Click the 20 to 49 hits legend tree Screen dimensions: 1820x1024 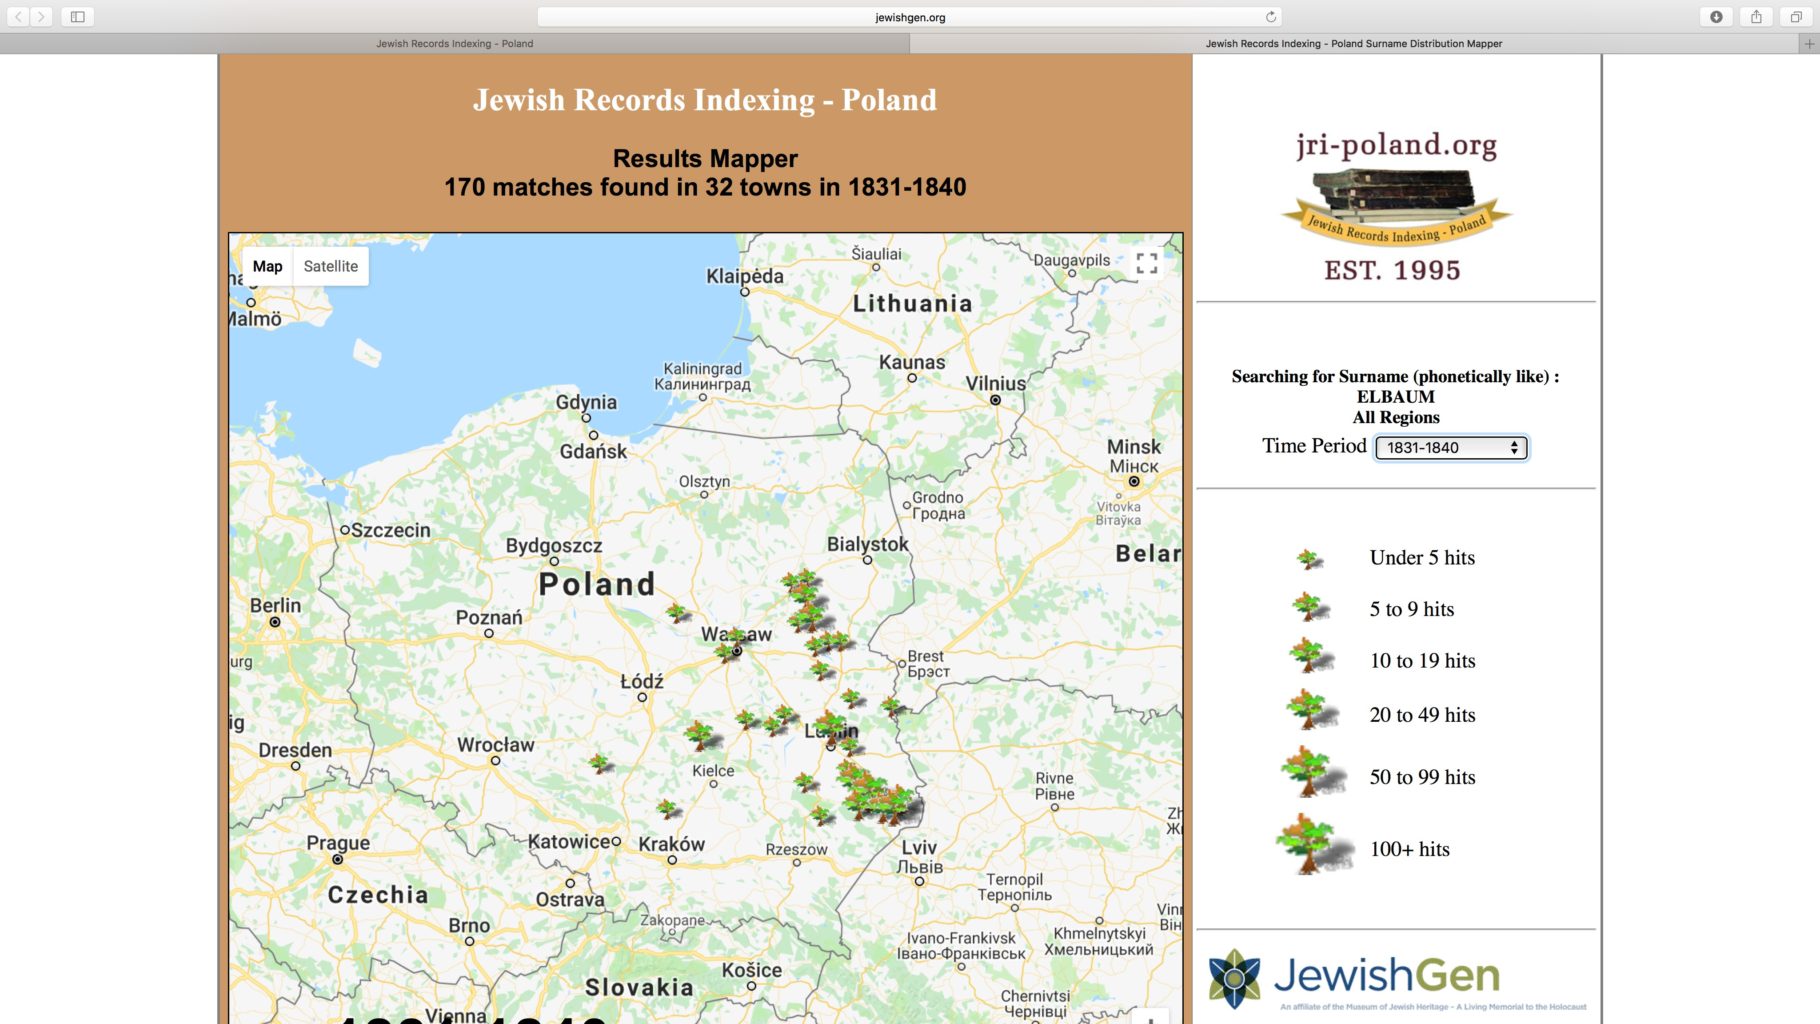1311,709
